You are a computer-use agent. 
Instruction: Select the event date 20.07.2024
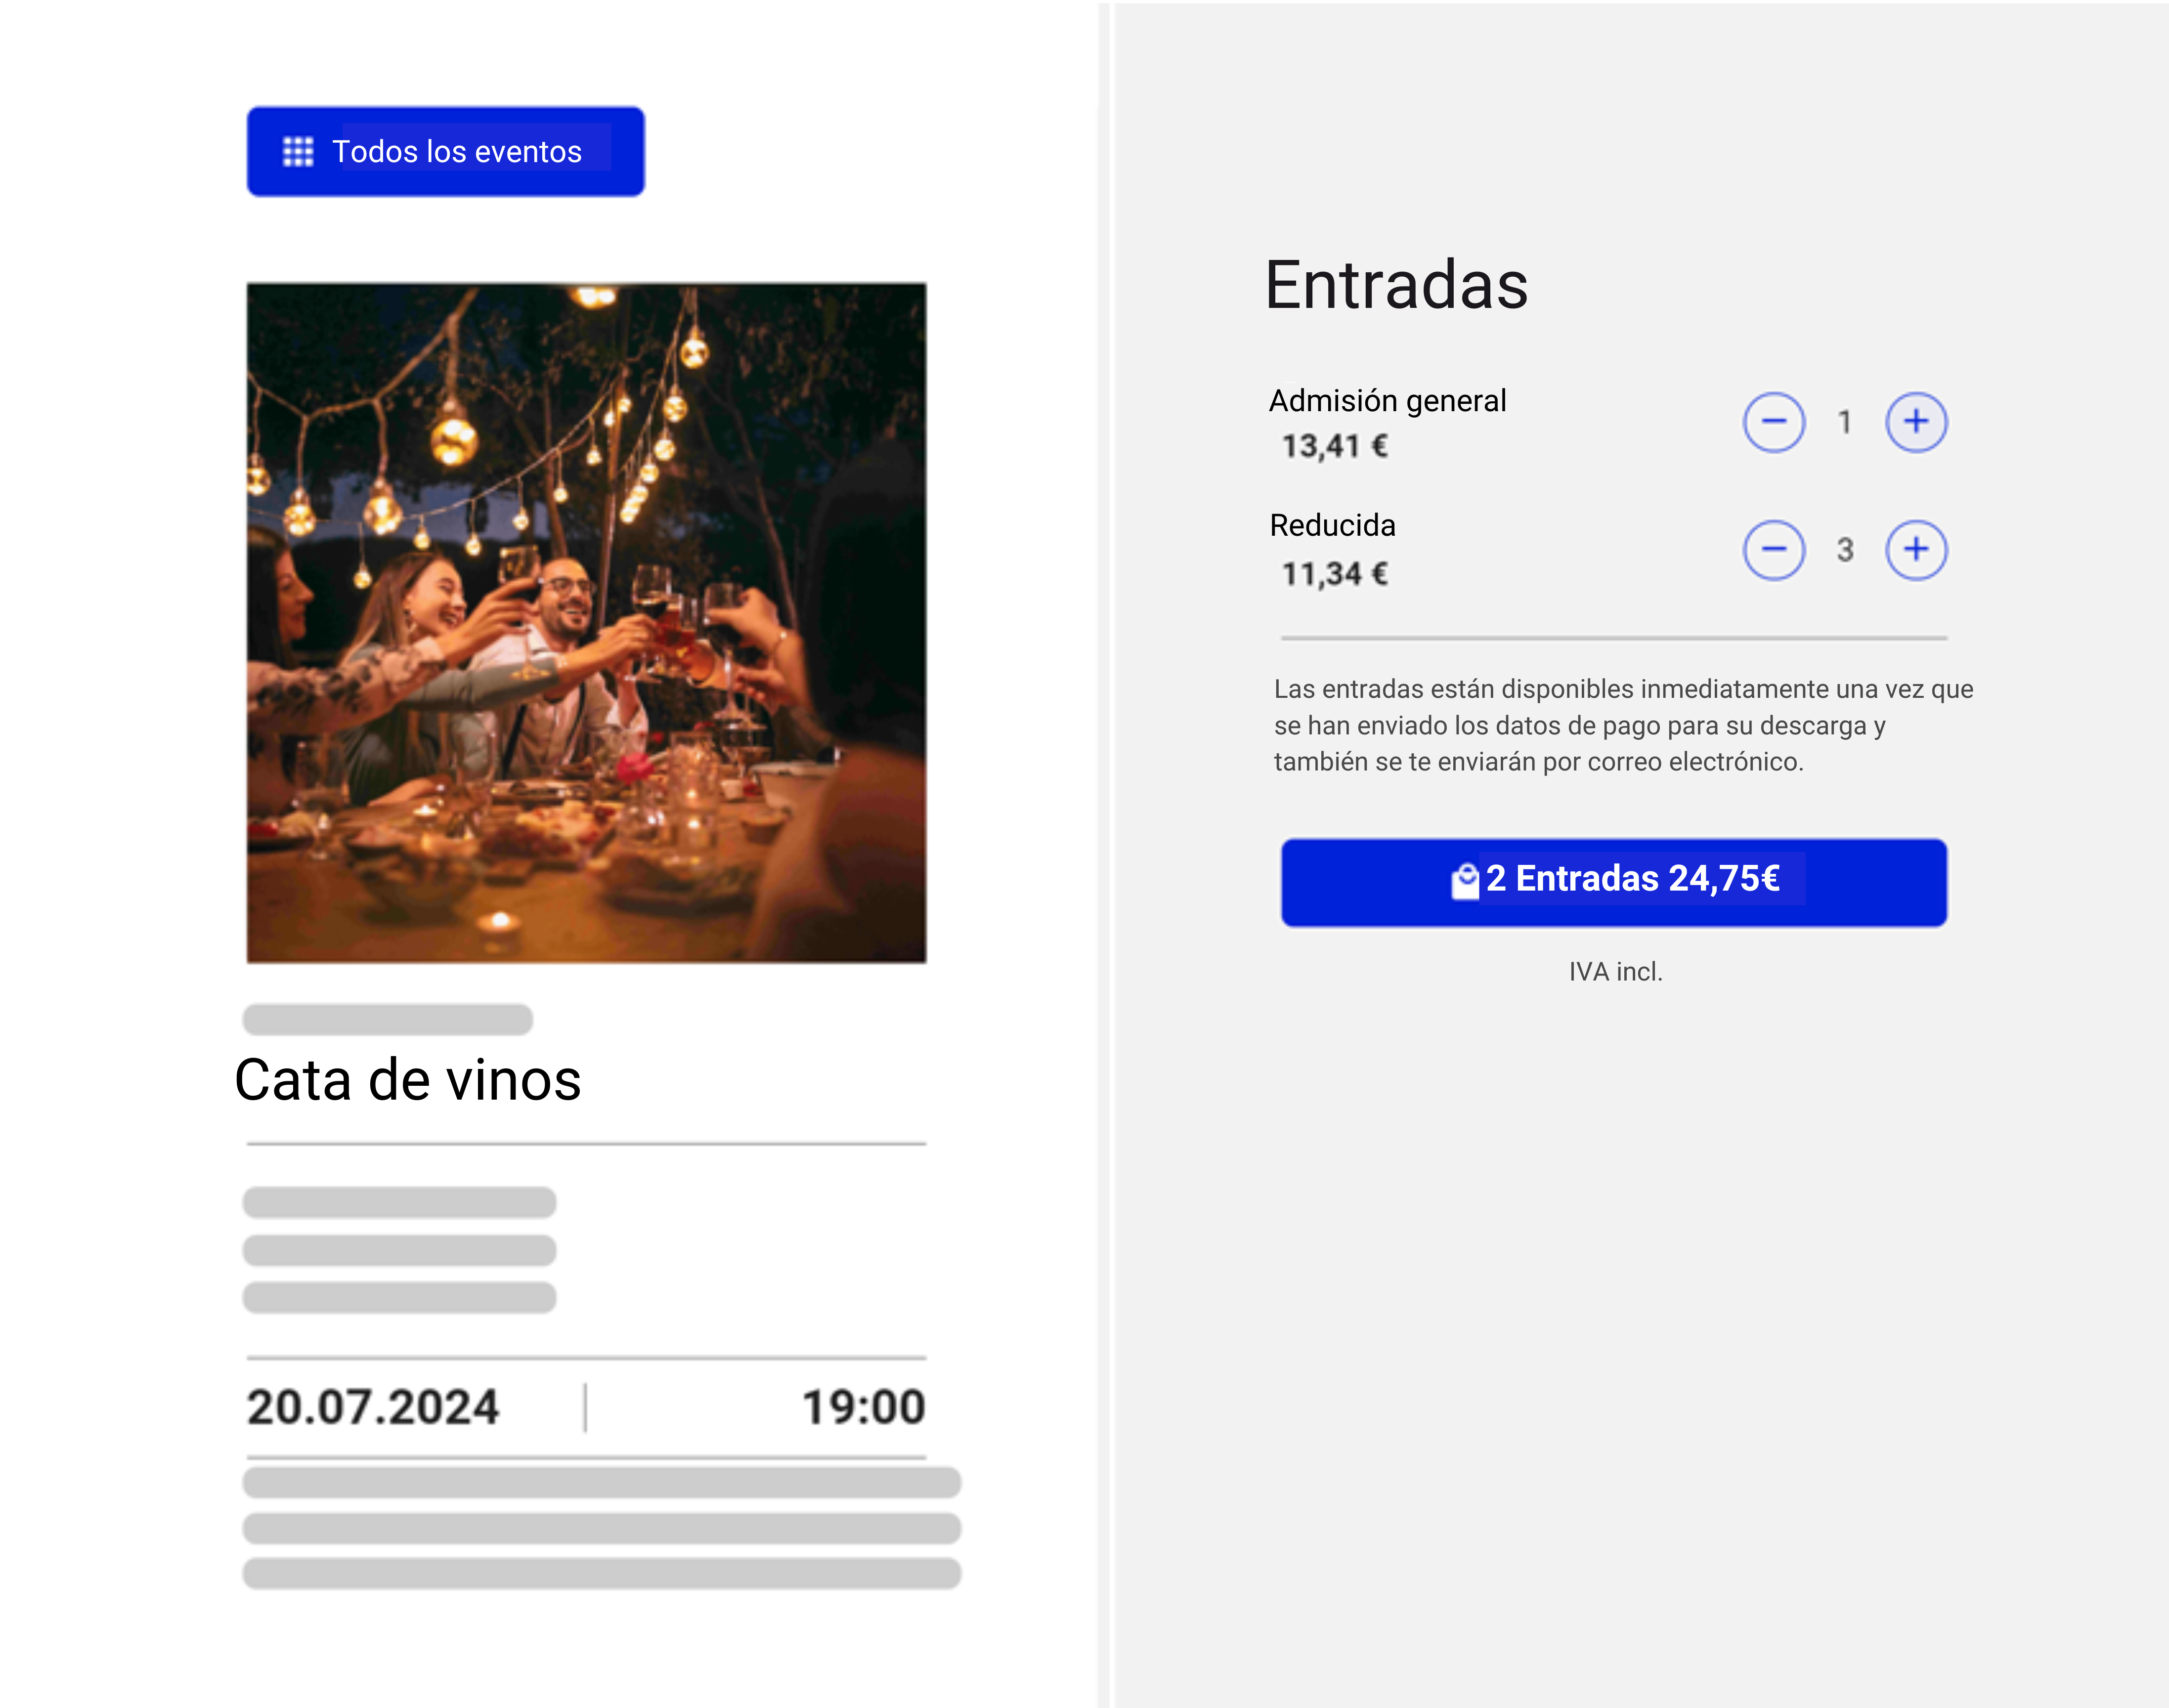coord(373,1407)
